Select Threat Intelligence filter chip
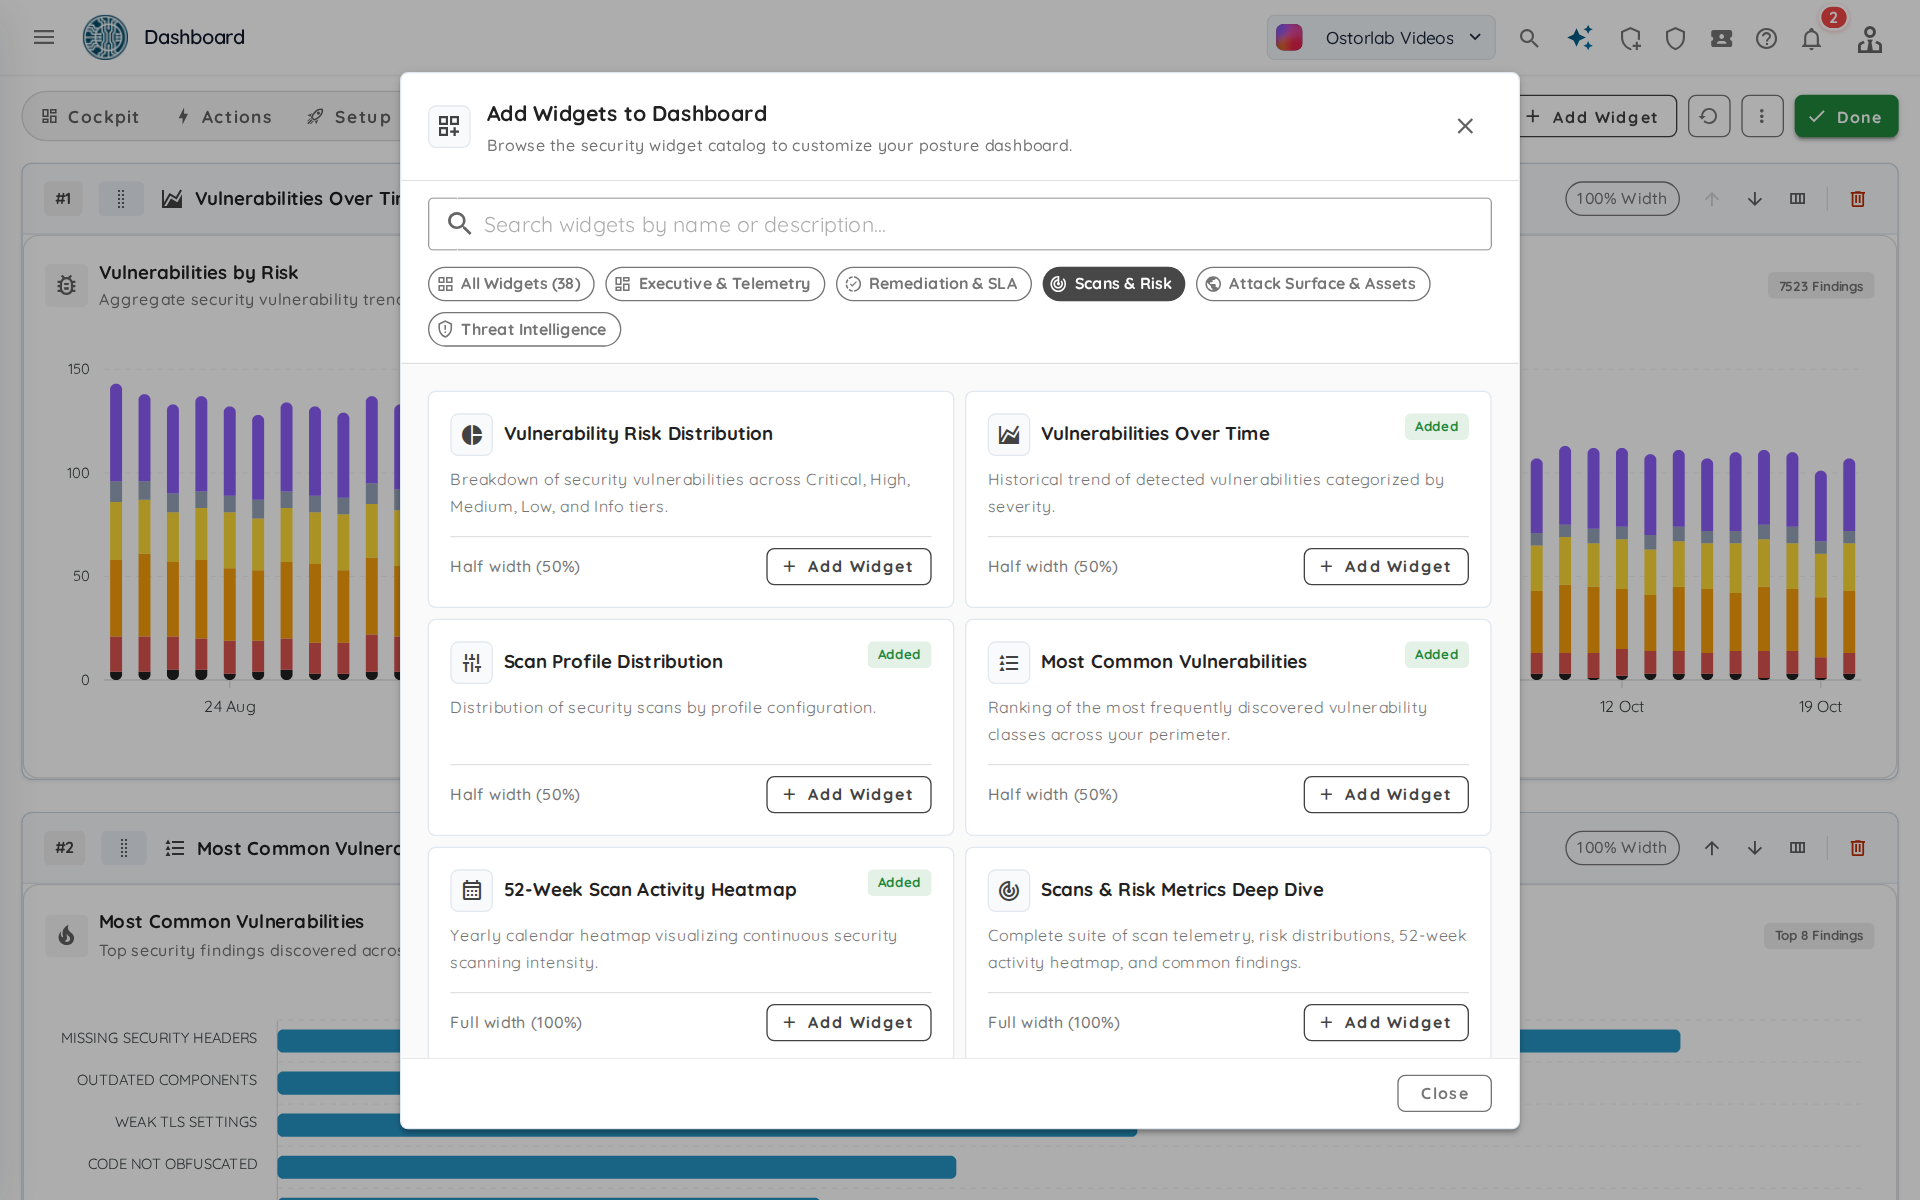This screenshot has height=1200, width=1920. 524,330
